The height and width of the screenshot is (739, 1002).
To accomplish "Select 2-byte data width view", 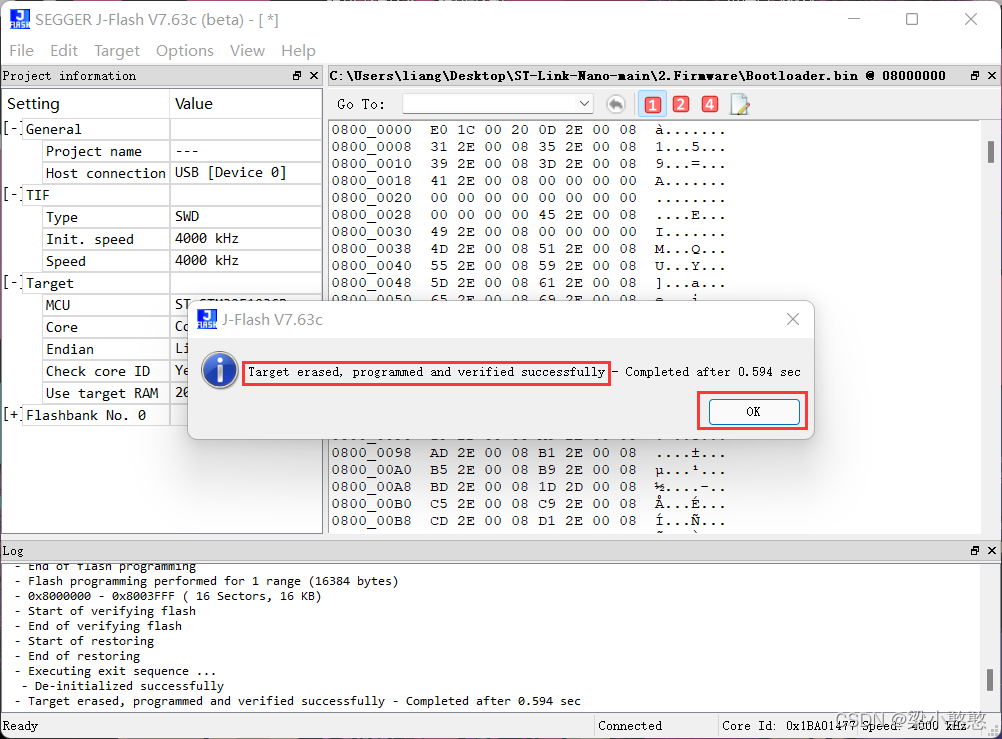I will pos(681,104).
